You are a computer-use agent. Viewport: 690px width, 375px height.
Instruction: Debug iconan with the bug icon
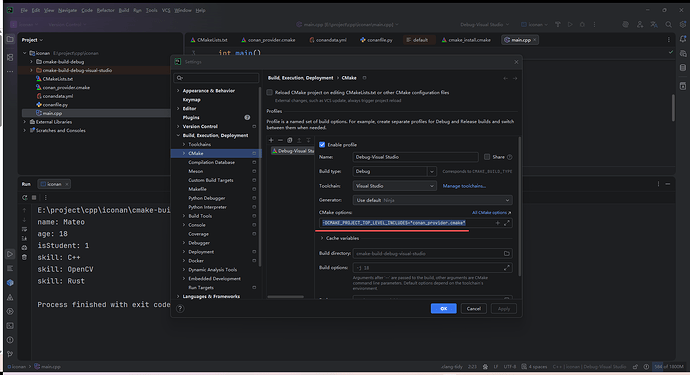click(x=582, y=25)
